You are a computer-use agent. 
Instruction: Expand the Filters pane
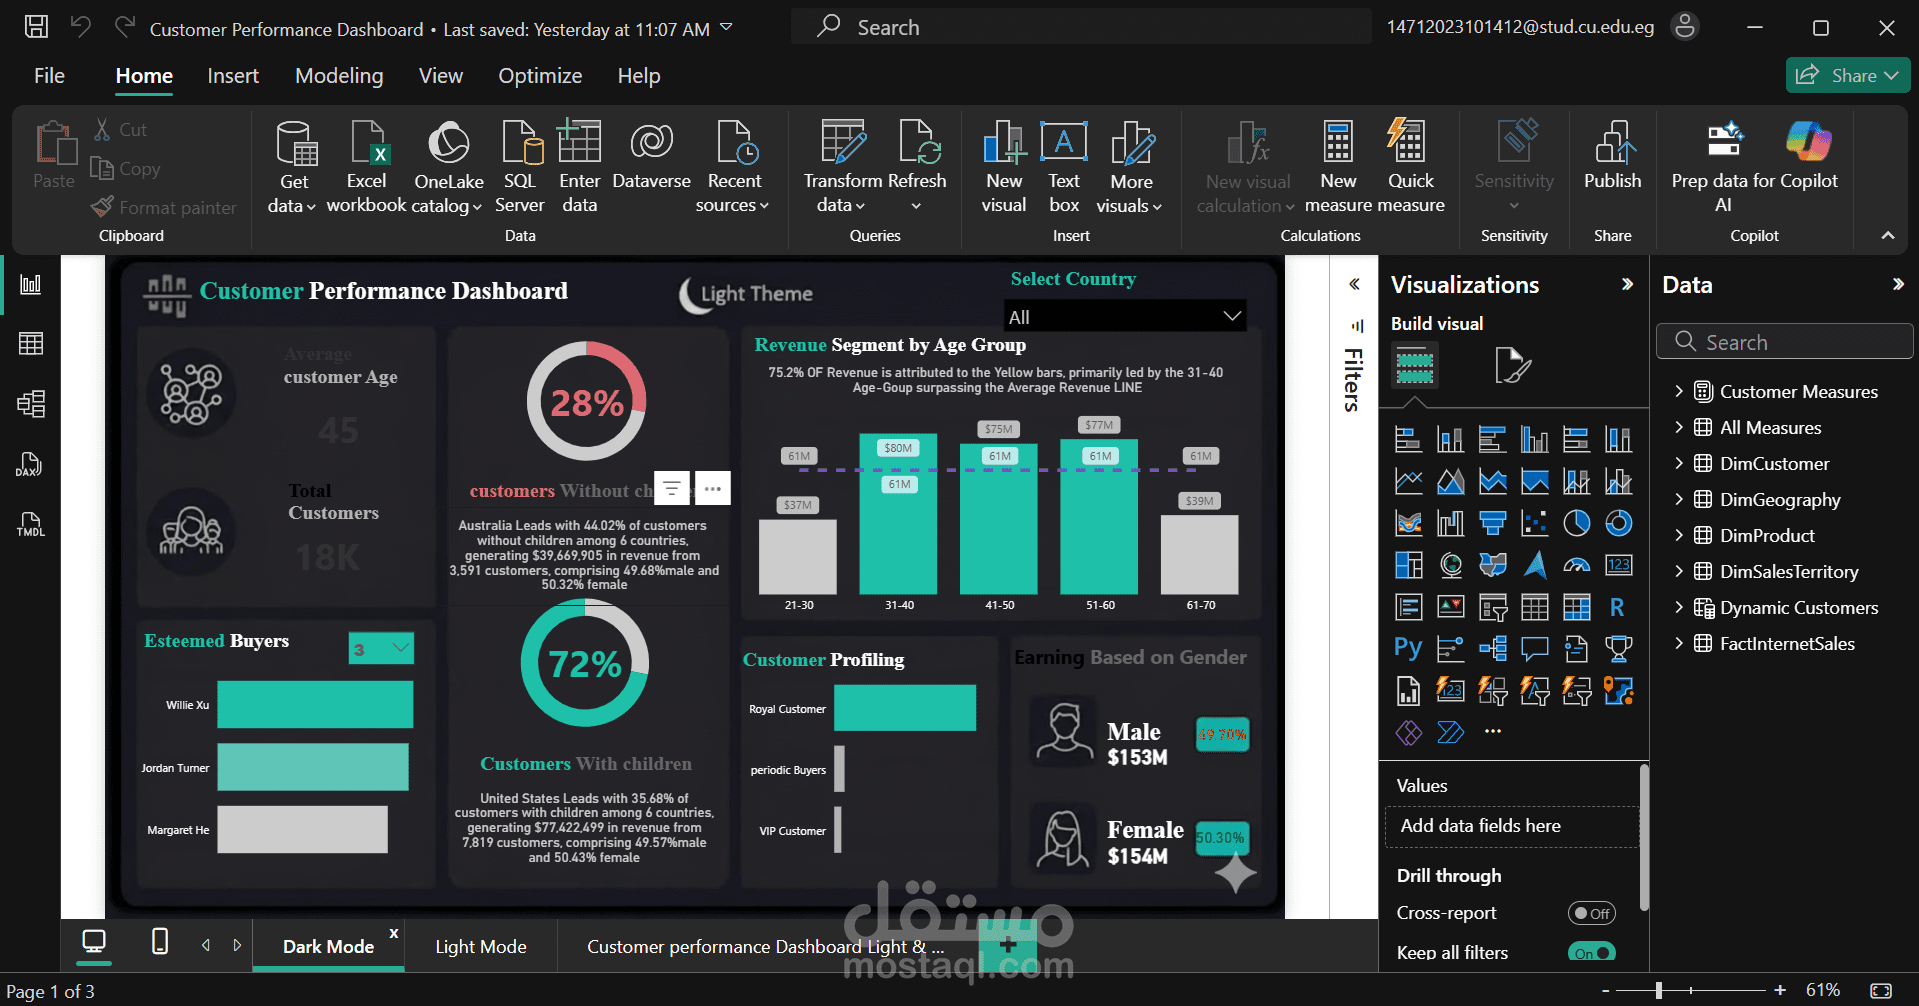(x=1354, y=284)
